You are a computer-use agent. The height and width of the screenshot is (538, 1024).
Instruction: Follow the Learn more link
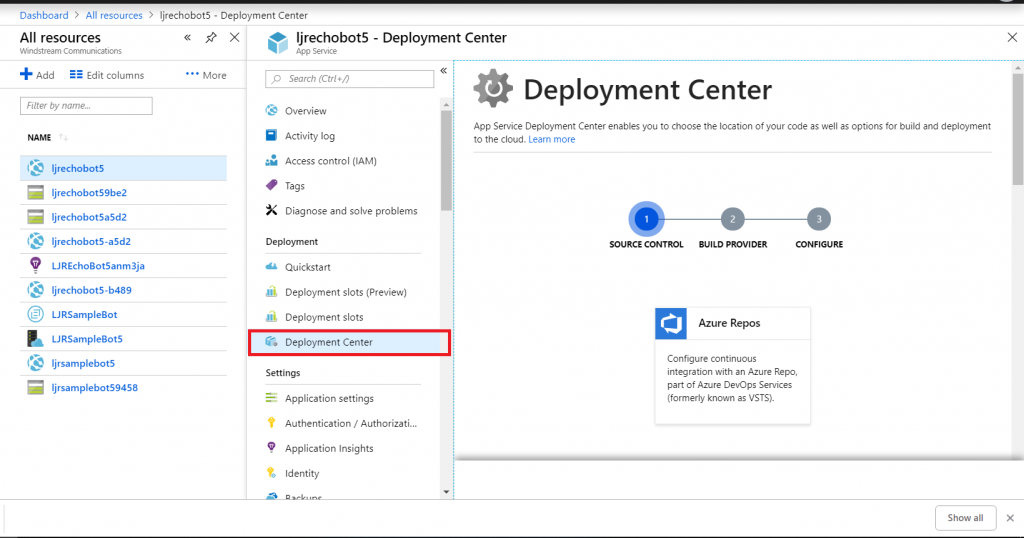(x=552, y=139)
